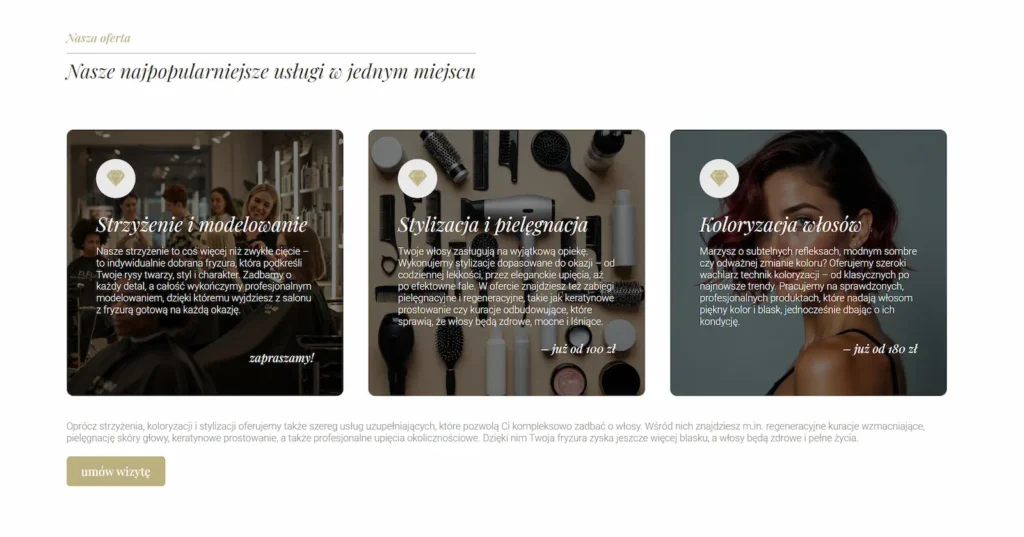
Task: Select the 'Nasza oferta' section label
Action: pyautogui.click(x=98, y=38)
